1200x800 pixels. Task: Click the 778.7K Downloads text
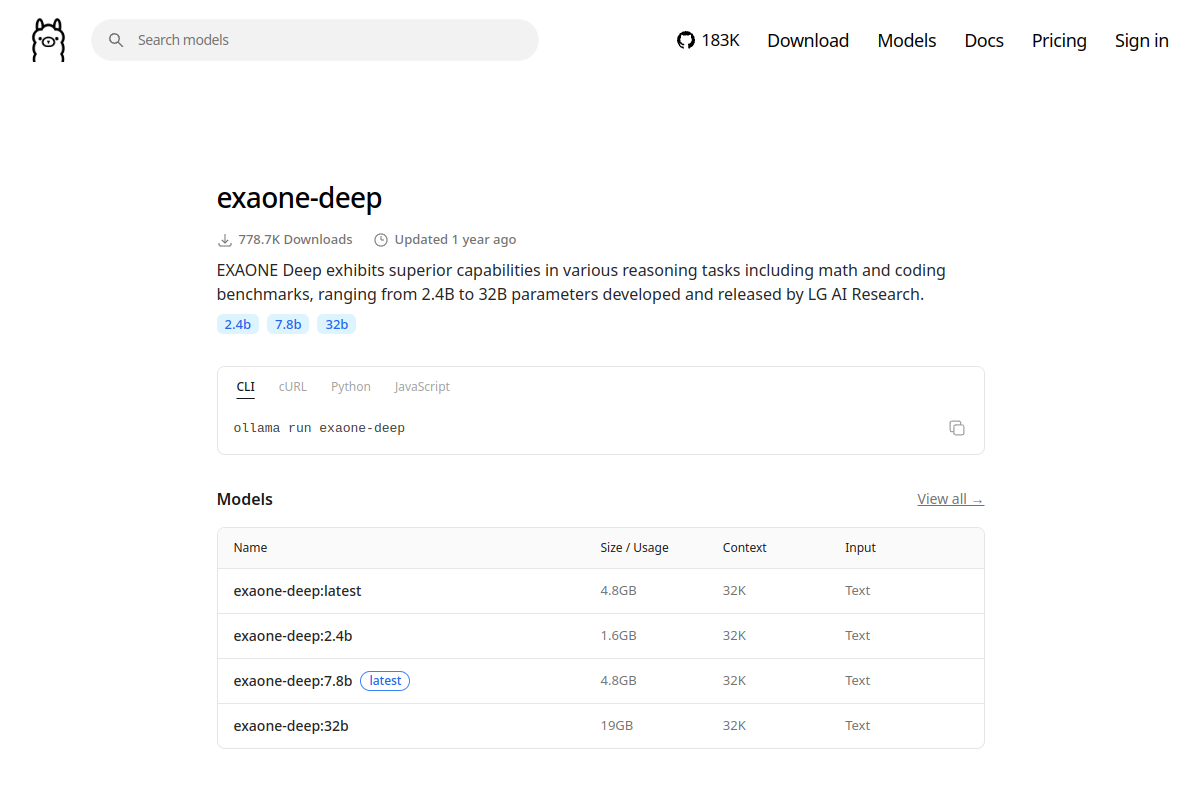point(295,240)
